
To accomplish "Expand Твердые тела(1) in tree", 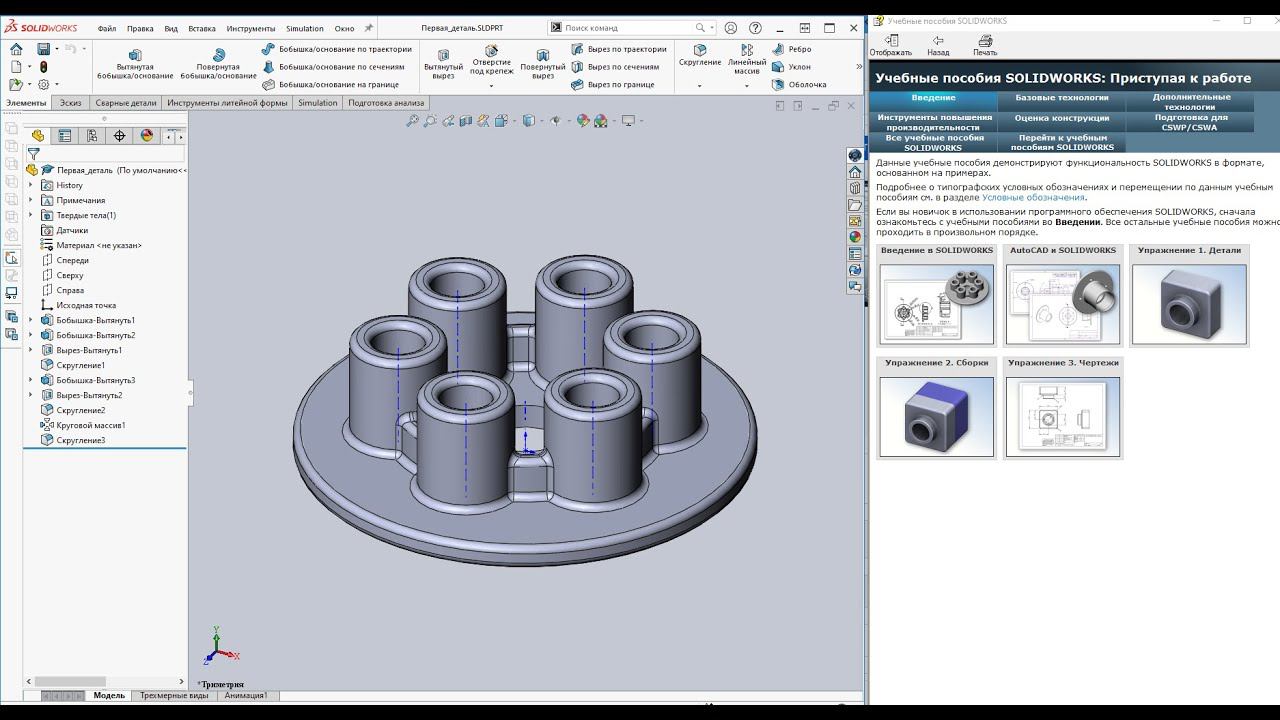I will (x=31, y=215).
